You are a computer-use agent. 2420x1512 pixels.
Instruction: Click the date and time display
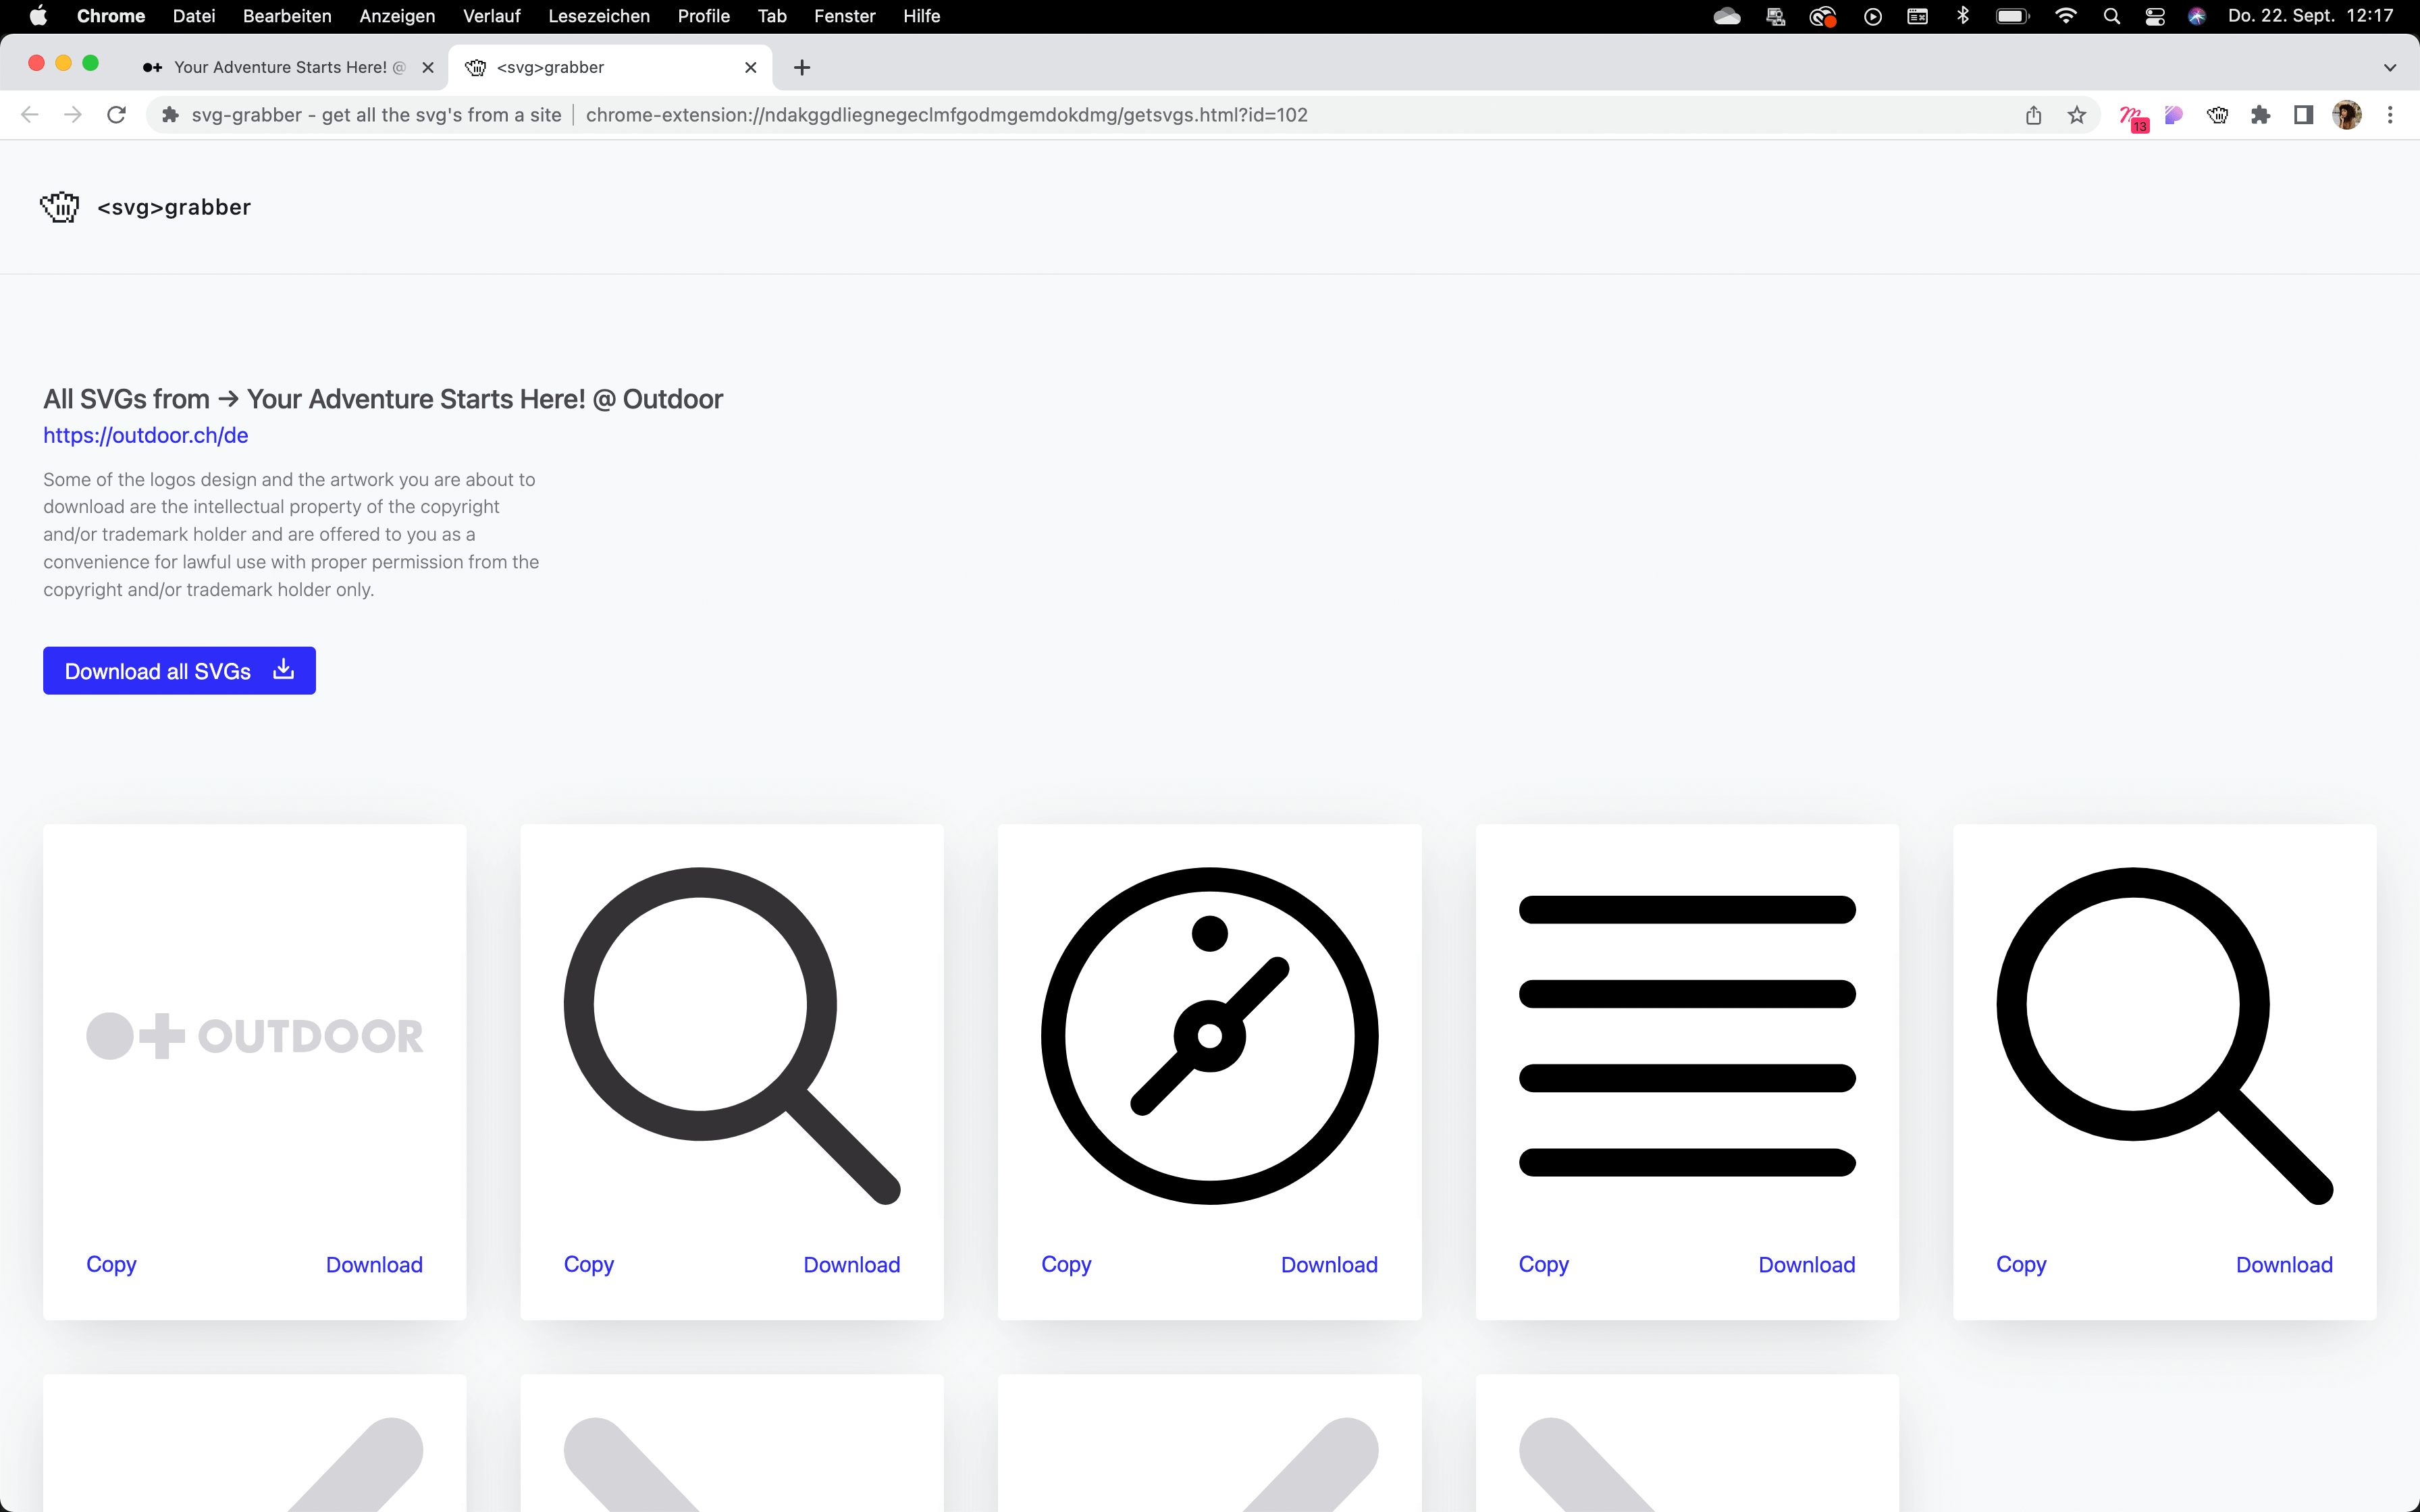tap(2310, 16)
